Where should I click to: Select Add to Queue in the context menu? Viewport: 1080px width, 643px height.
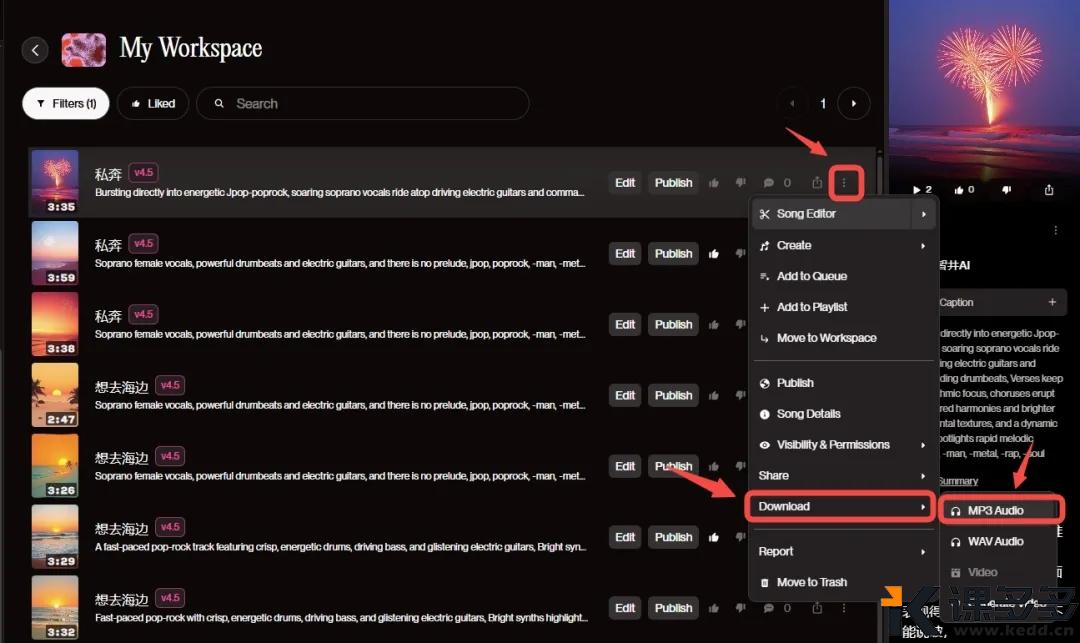(x=811, y=276)
